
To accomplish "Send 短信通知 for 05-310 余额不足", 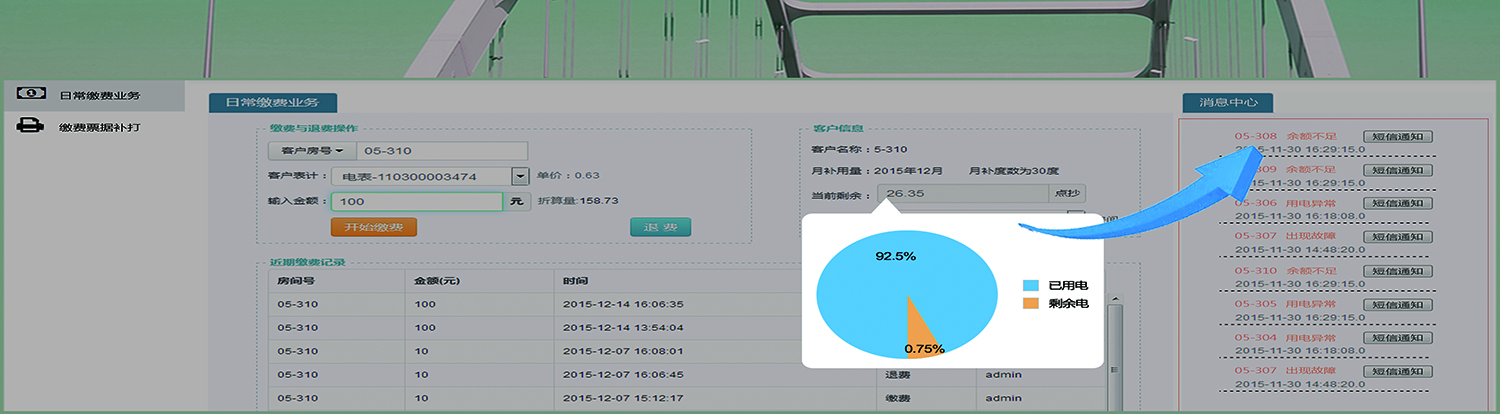I will point(1397,271).
